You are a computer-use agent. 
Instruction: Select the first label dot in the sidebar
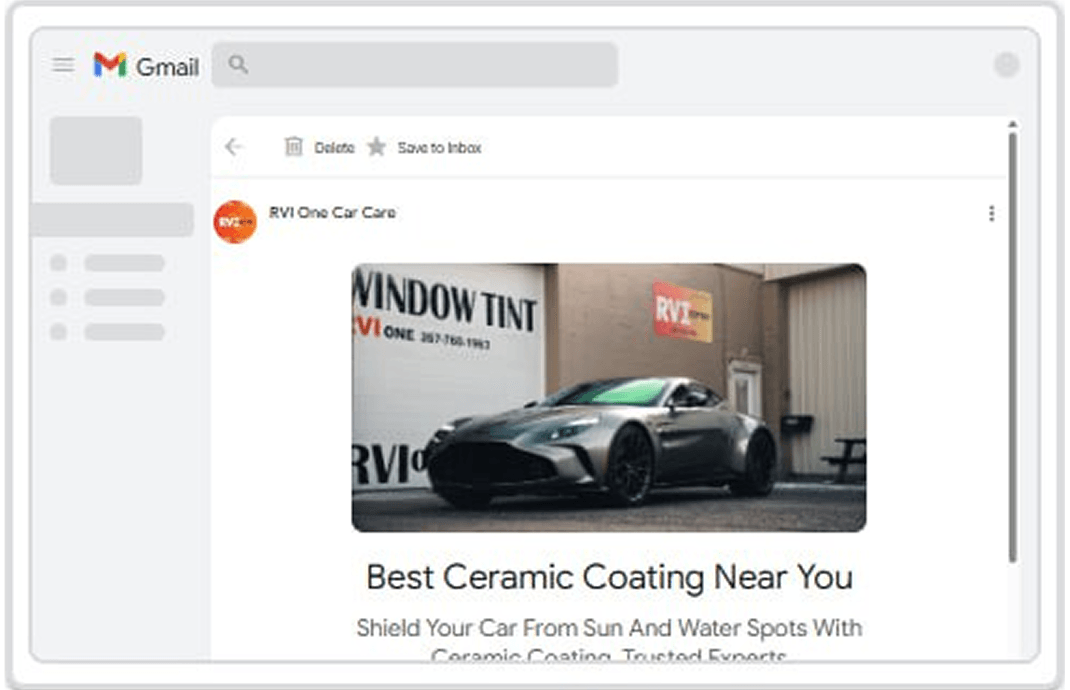pyautogui.click(x=57, y=262)
